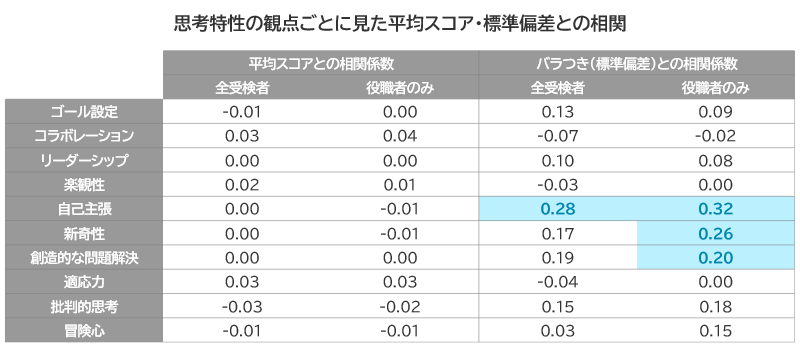Click the chart title text
Viewport: 800px width, 362px height.
click(400, 23)
